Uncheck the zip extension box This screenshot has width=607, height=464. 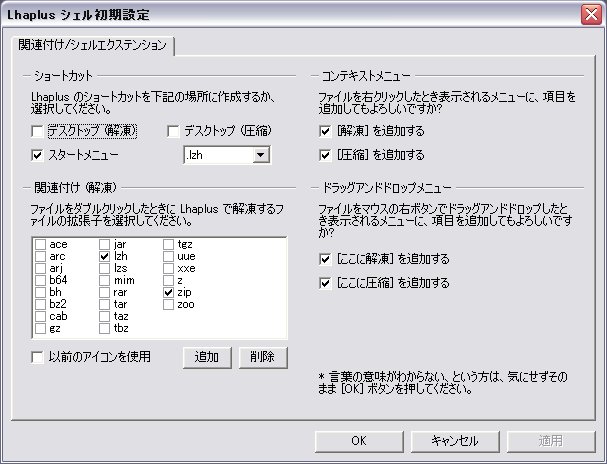(x=168, y=292)
